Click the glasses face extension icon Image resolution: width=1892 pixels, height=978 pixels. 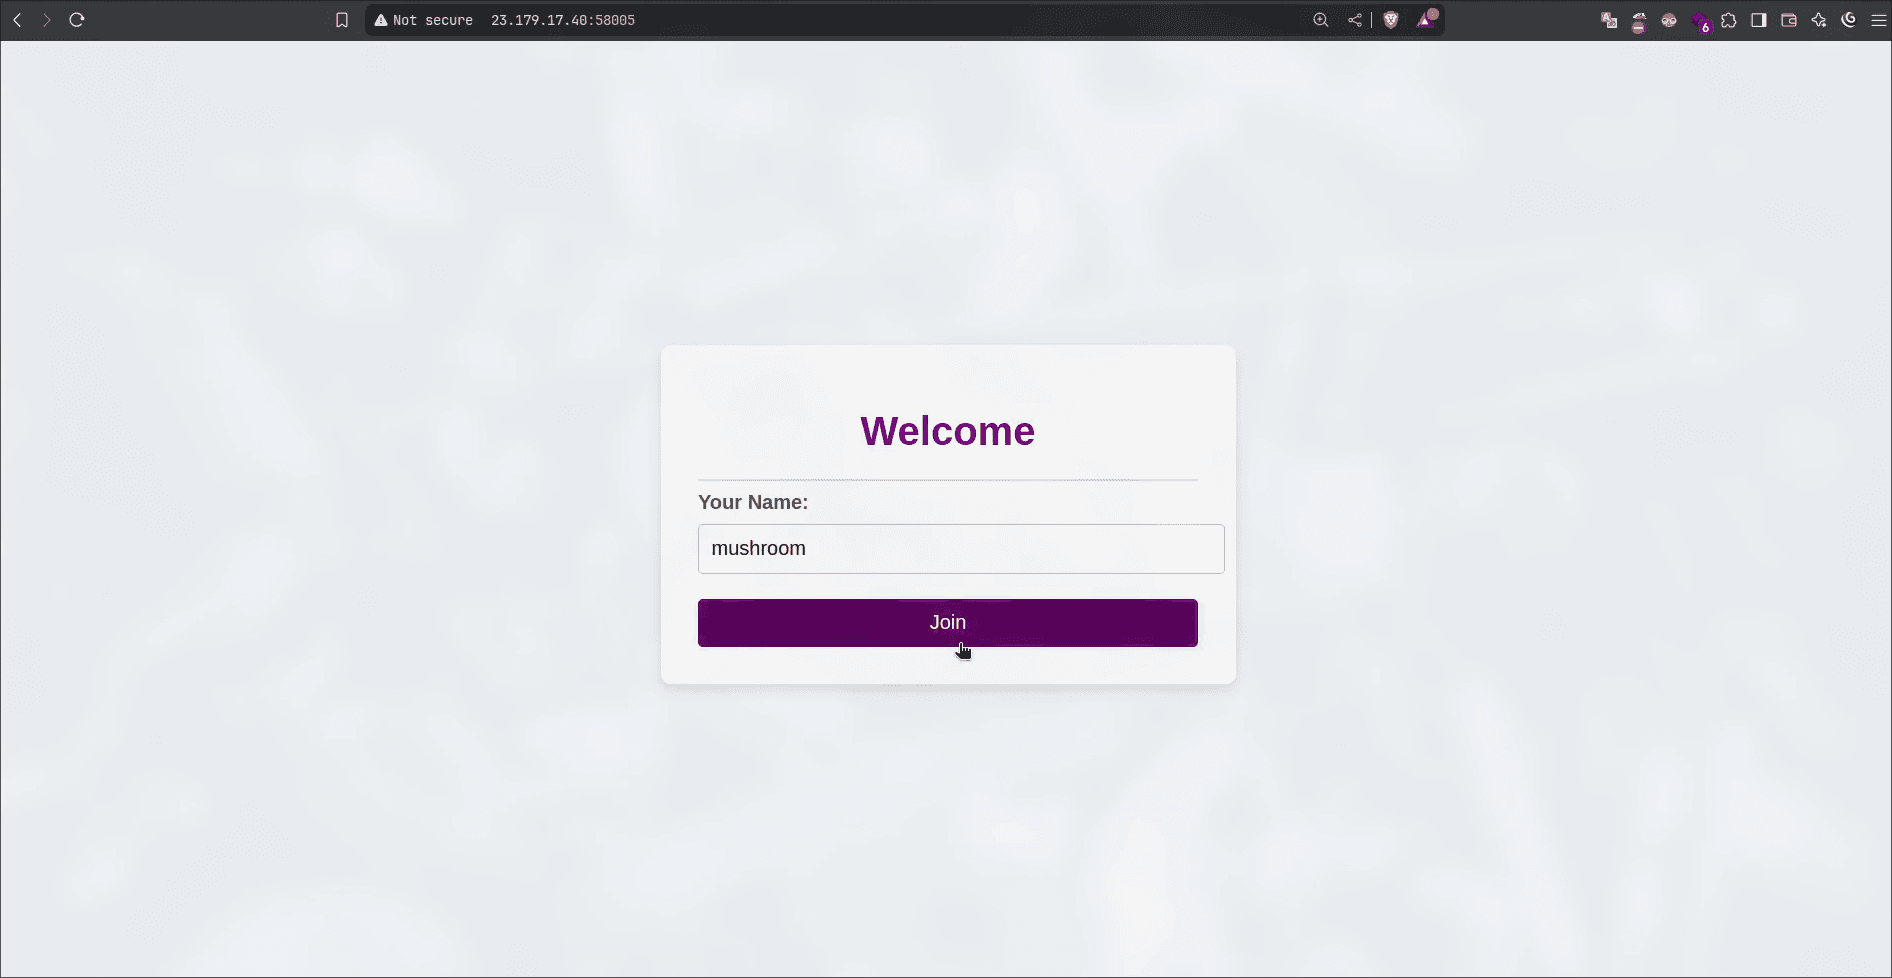(1669, 20)
